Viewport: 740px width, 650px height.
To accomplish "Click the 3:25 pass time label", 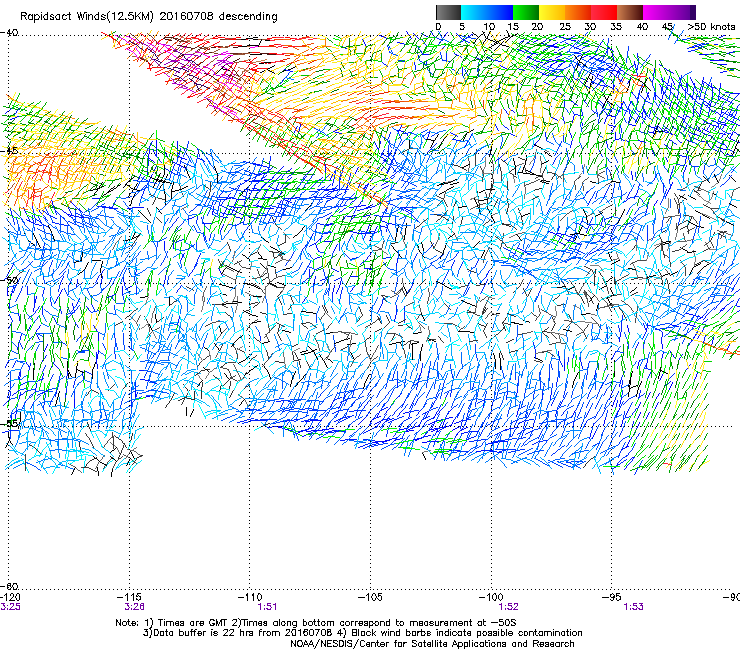I will click(10, 607).
